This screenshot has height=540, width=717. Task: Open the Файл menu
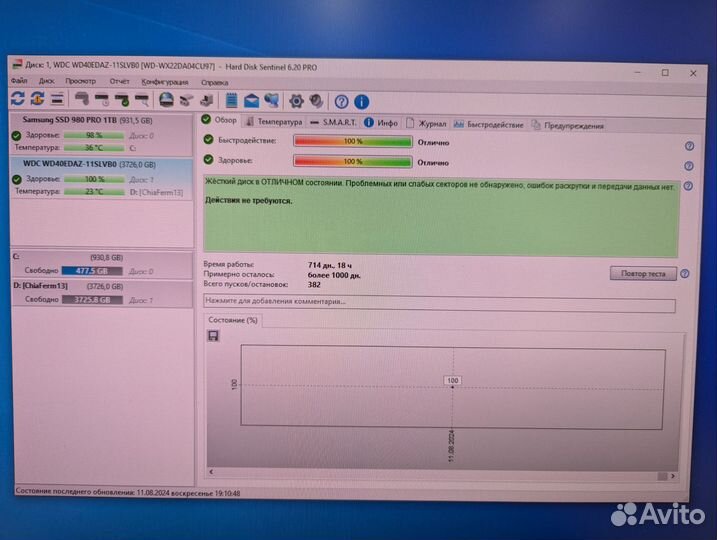click(19, 80)
